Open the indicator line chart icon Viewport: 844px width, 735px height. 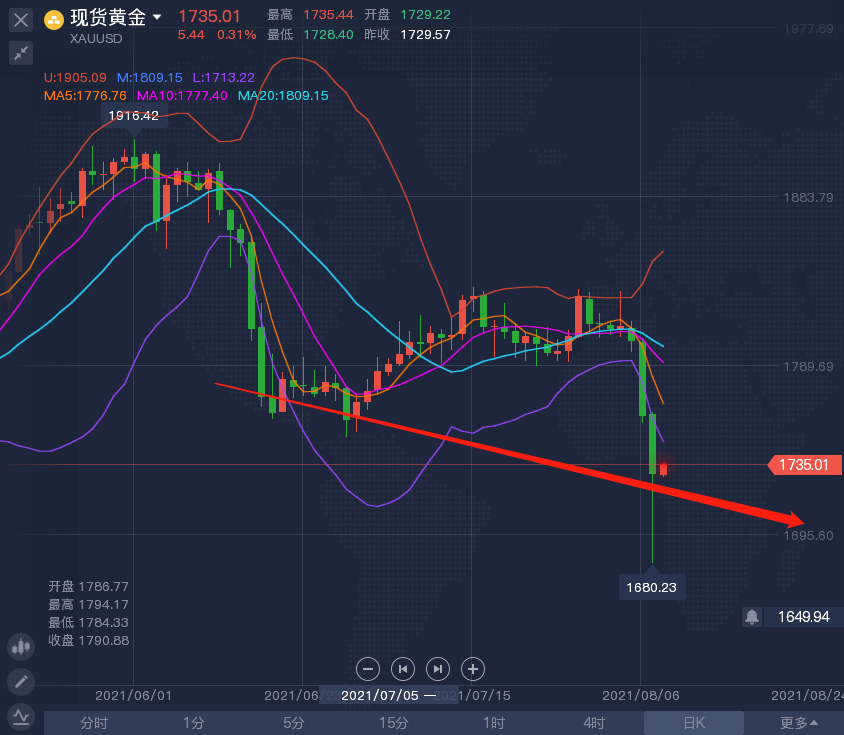pyautogui.click(x=20, y=717)
